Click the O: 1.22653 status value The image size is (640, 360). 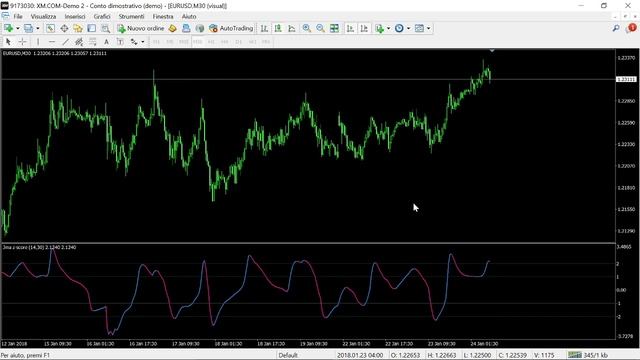pos(405,355)
